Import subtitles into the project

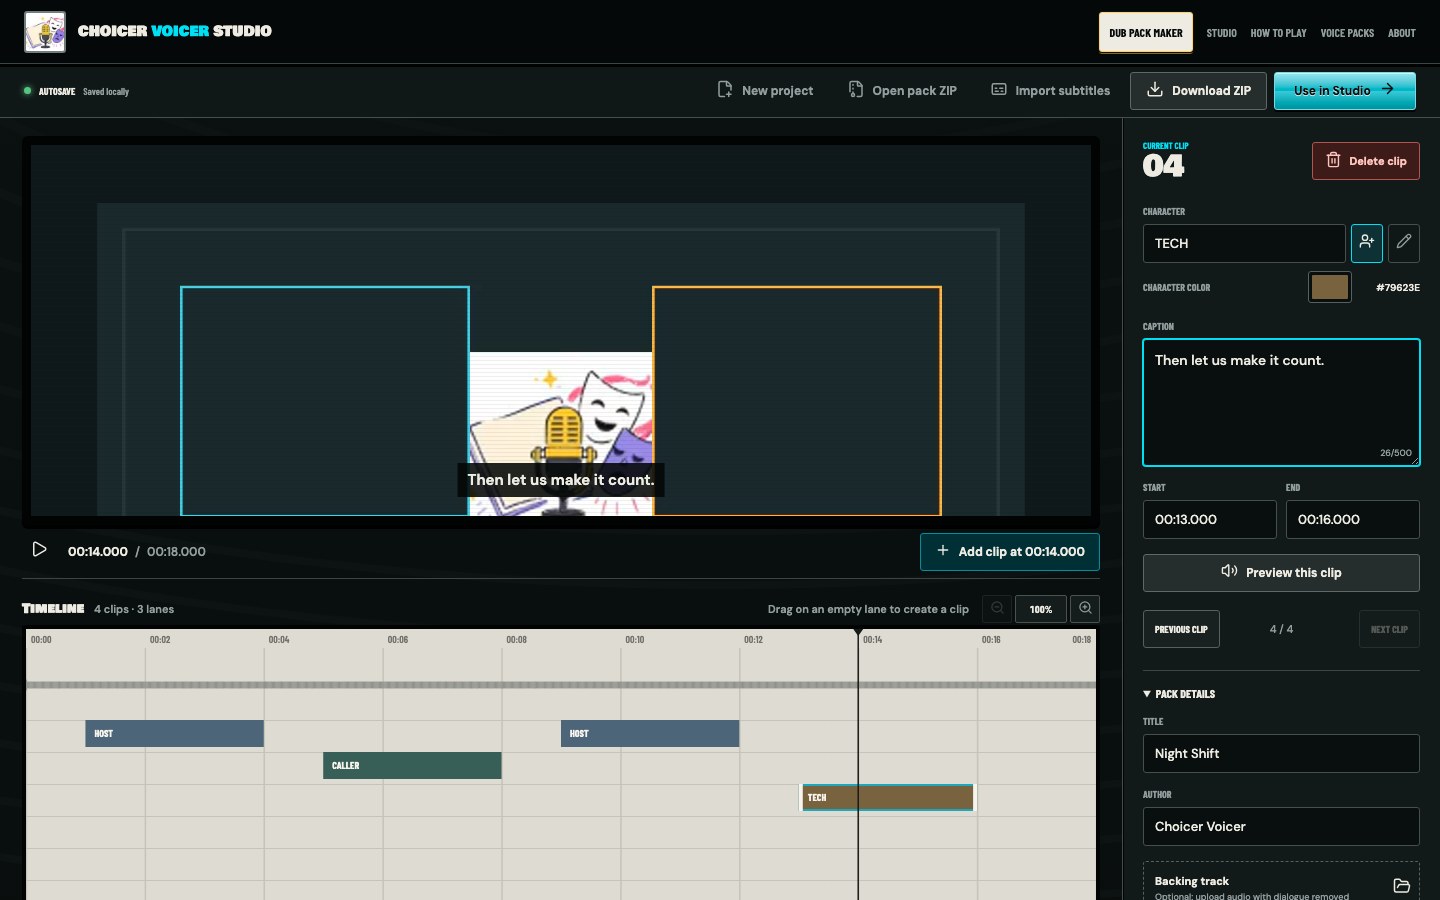click(1050, 90)
